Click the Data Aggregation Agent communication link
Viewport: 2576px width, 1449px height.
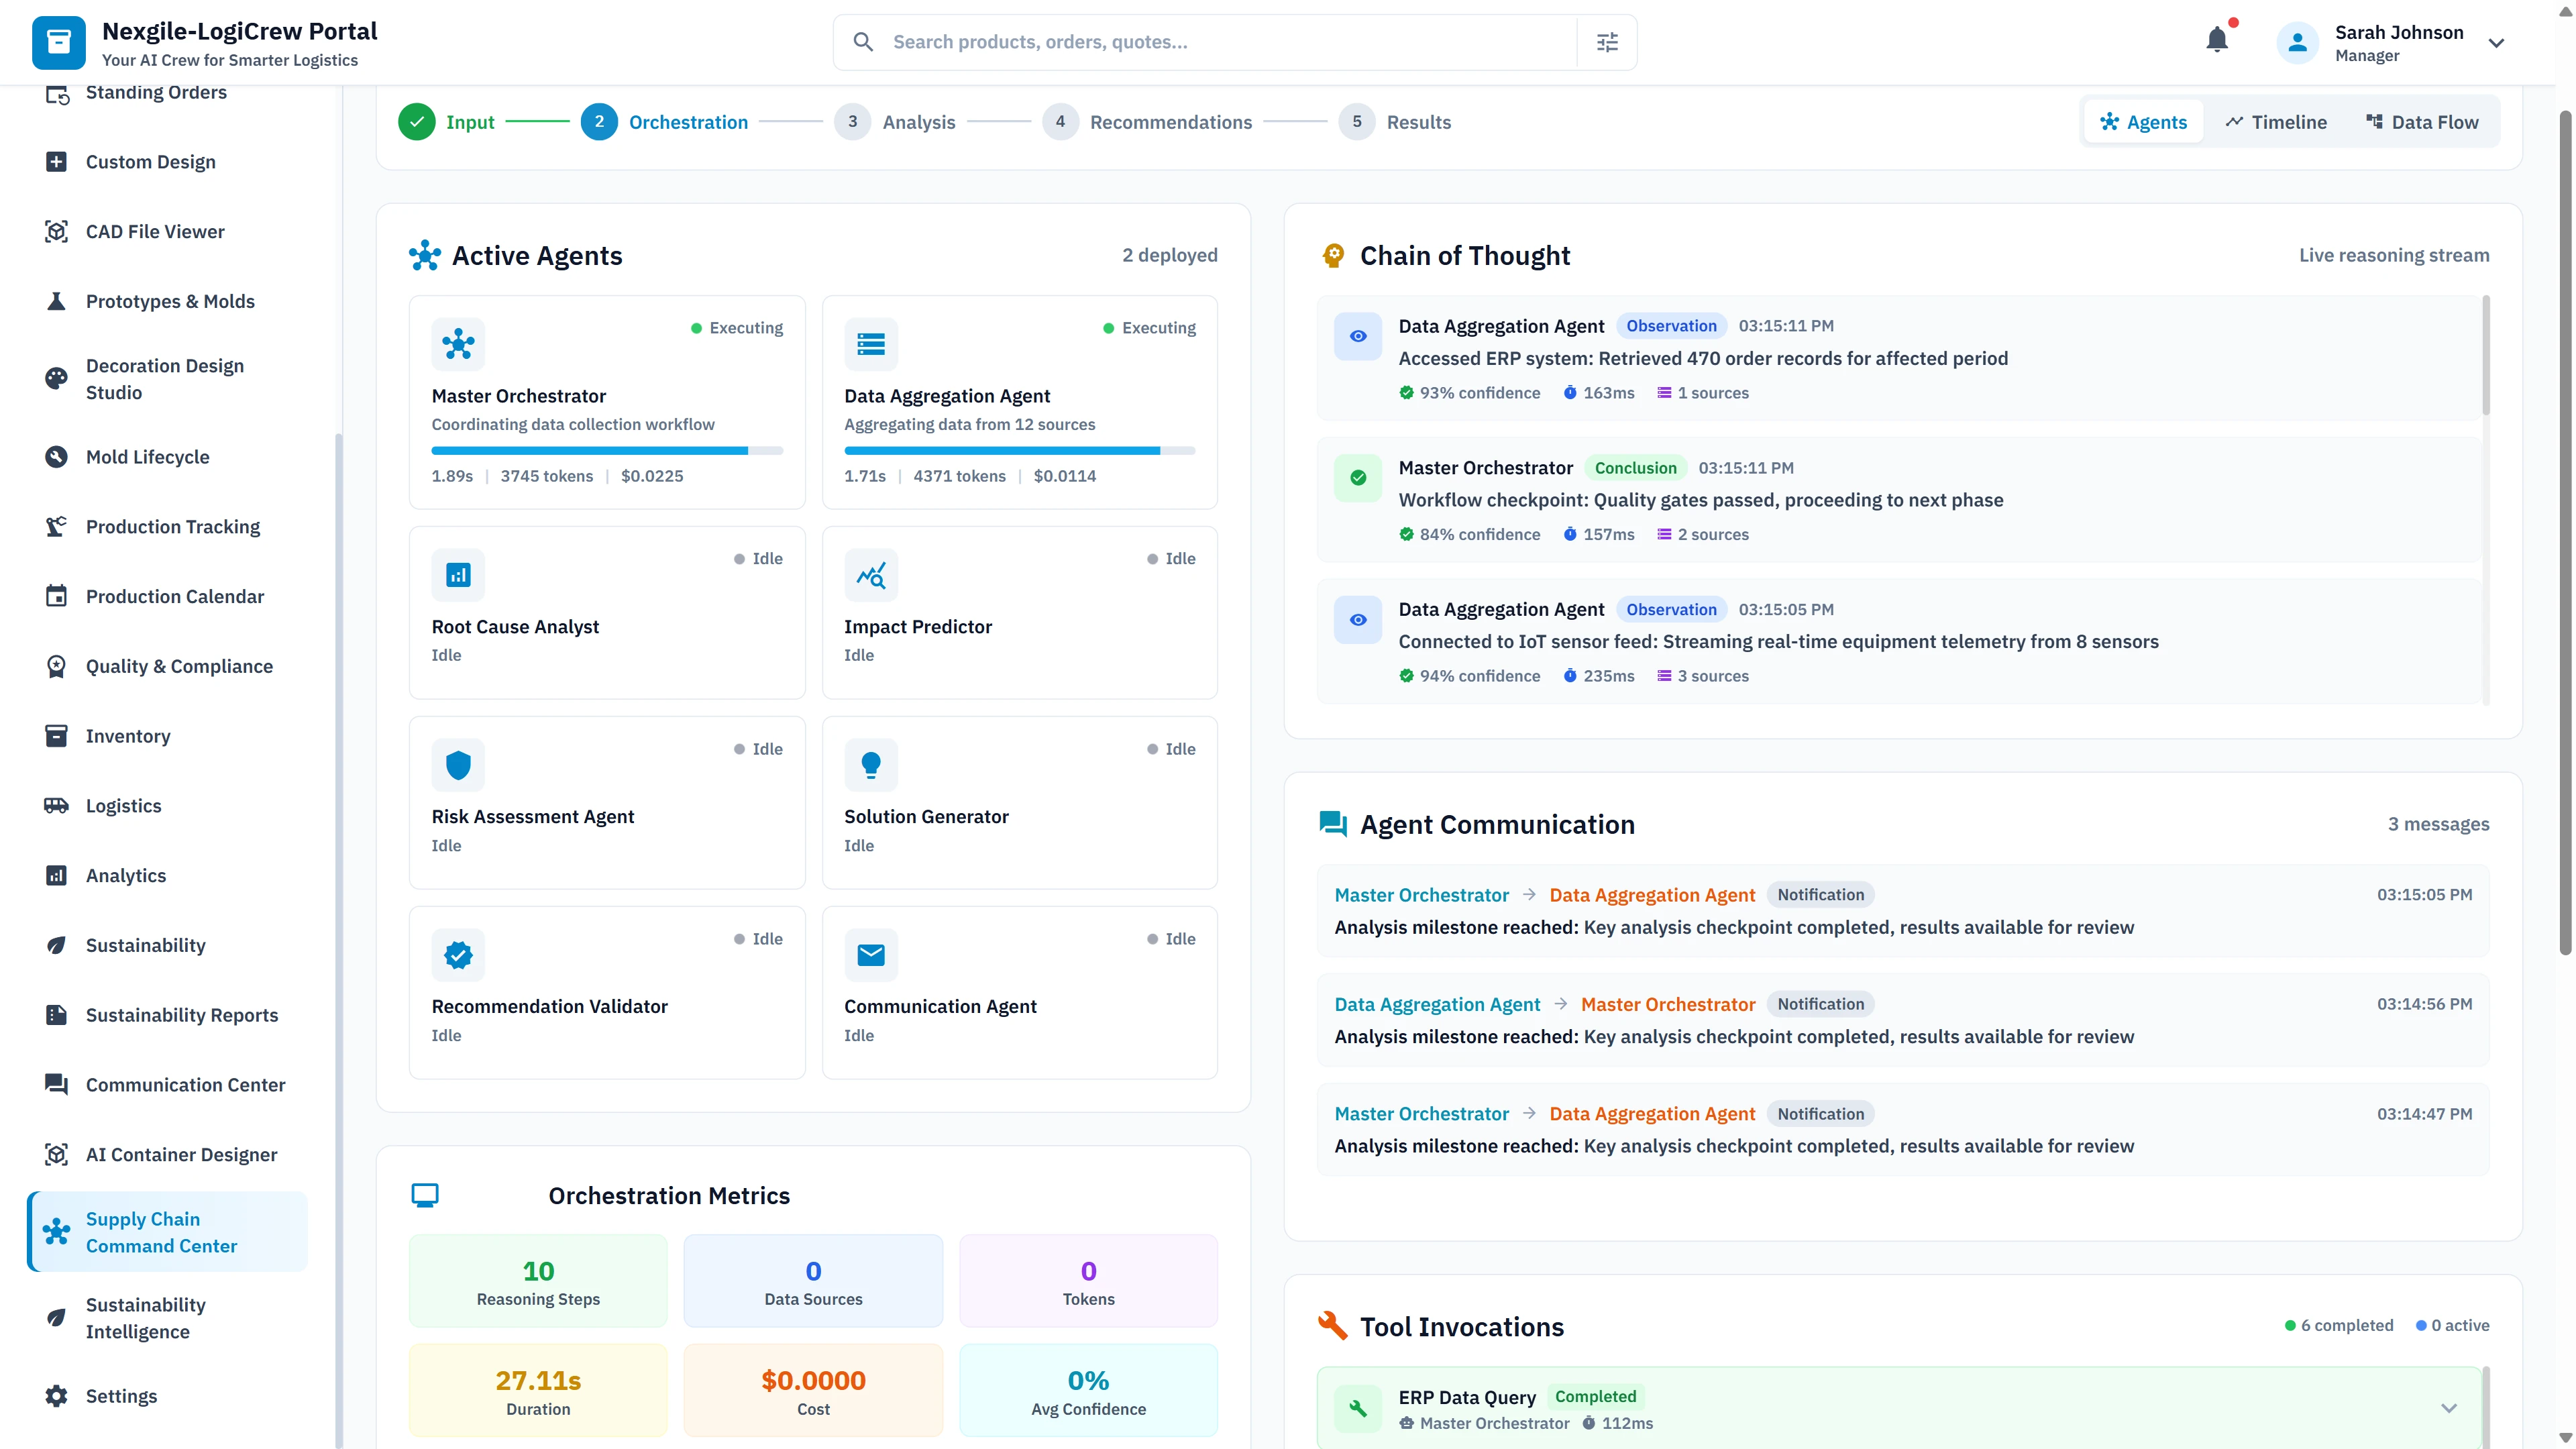tap(1652, 894)
